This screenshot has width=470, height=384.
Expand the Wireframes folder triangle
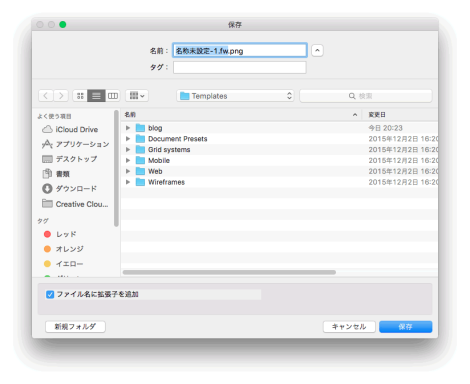click(x=128, y=182)
